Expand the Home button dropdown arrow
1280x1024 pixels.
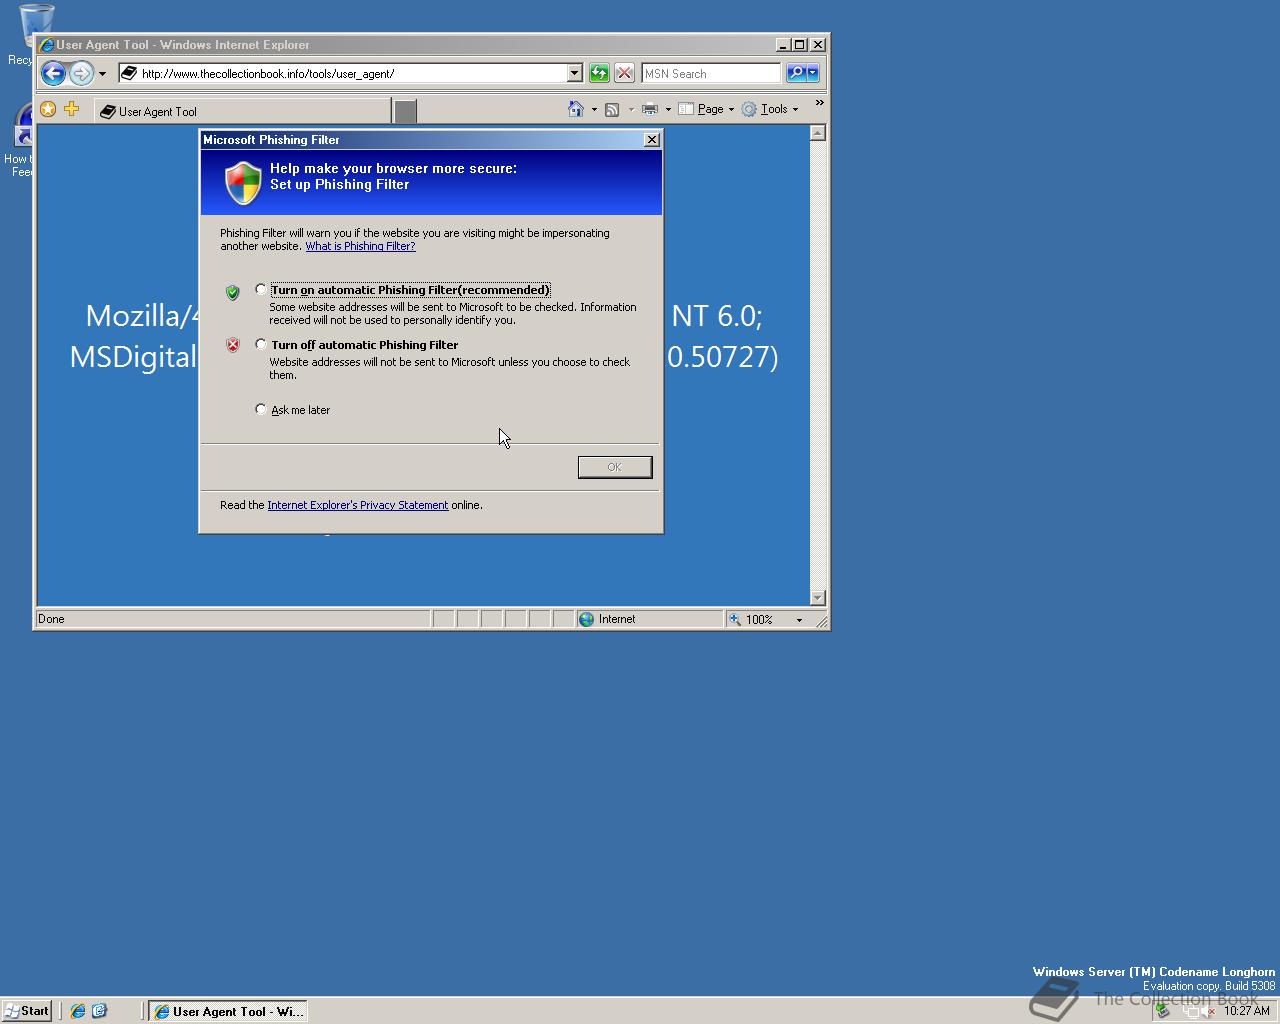pos(594,109)
